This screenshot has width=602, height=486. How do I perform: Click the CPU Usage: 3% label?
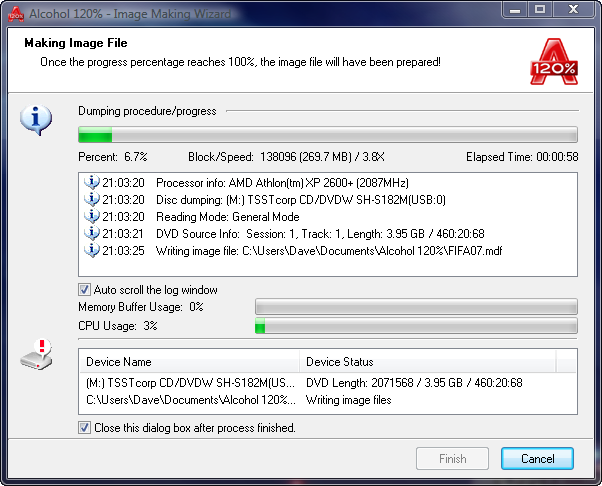point(118,326)
